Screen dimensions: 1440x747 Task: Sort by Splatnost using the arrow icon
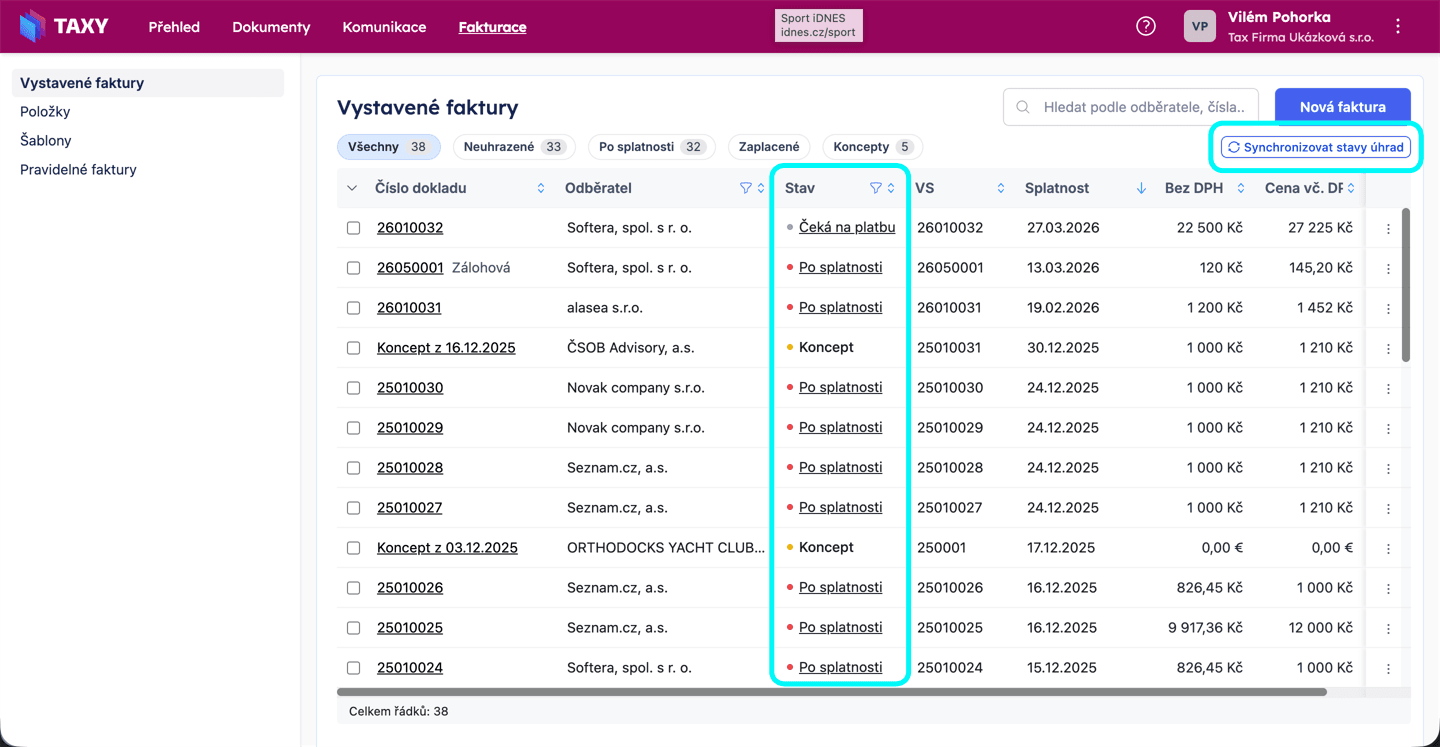pos(1141,188)
